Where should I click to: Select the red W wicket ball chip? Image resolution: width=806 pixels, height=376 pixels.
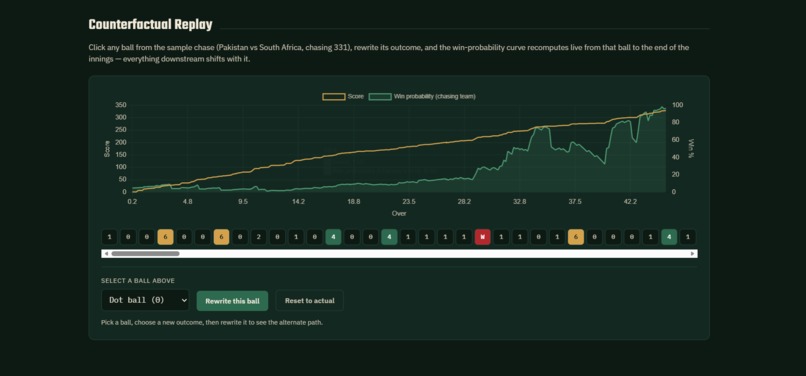(483, 237)
